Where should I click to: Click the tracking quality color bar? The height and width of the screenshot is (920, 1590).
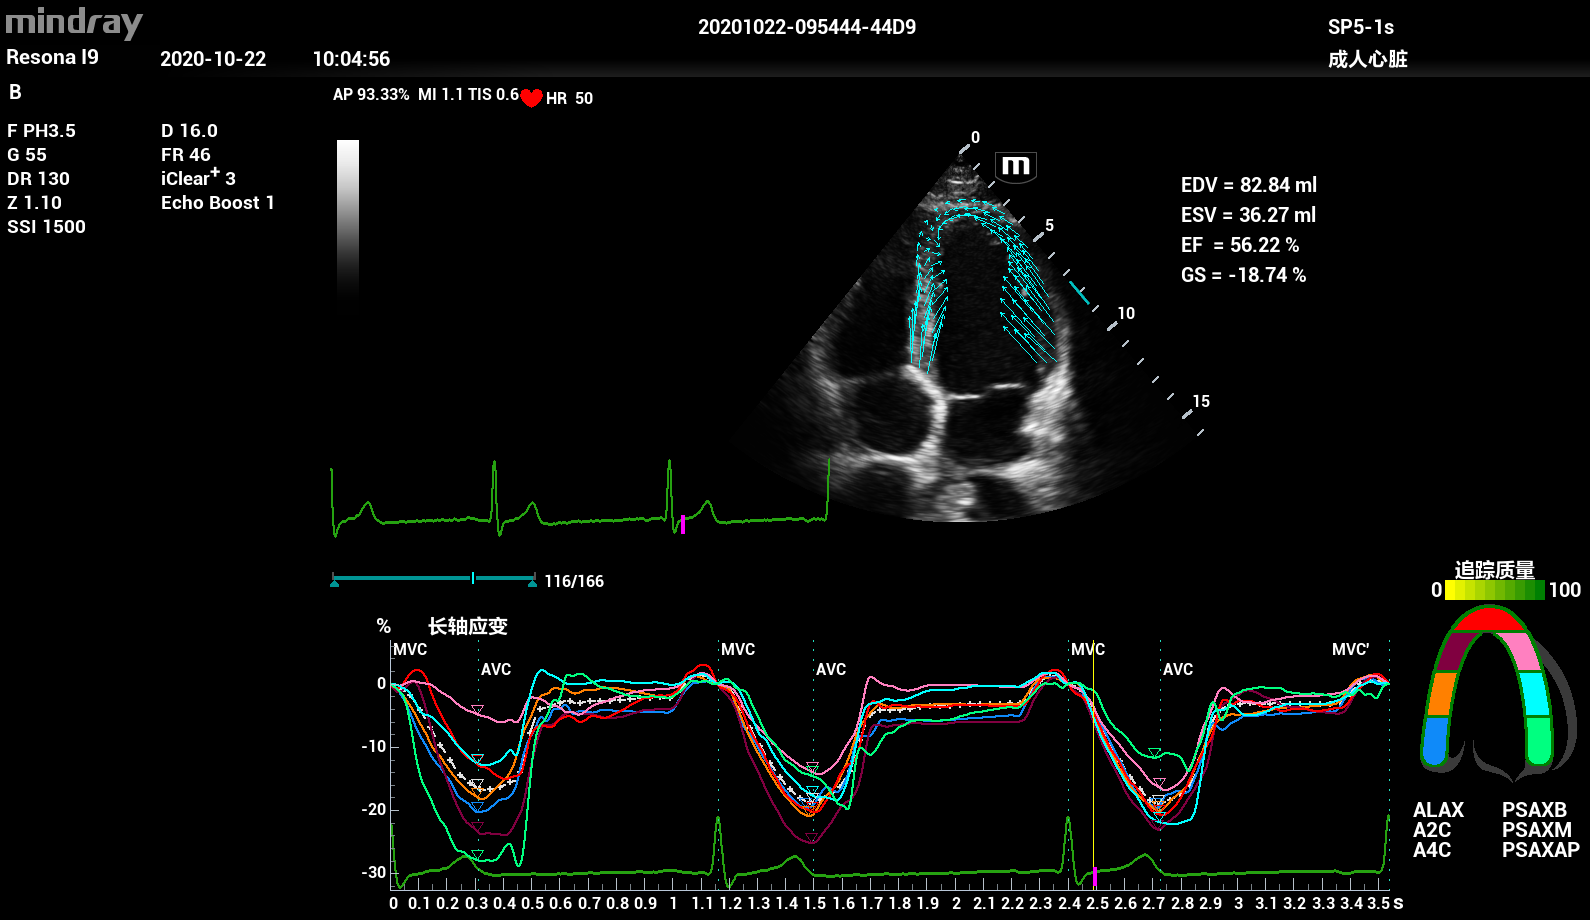[x=1494, y=590]
